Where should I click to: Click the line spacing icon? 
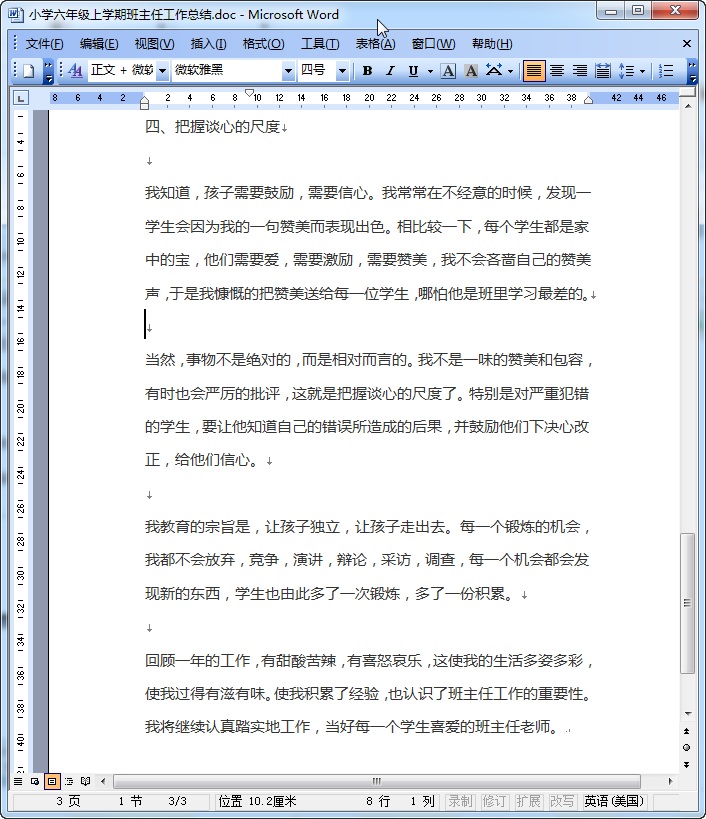[x=626, y=71]
